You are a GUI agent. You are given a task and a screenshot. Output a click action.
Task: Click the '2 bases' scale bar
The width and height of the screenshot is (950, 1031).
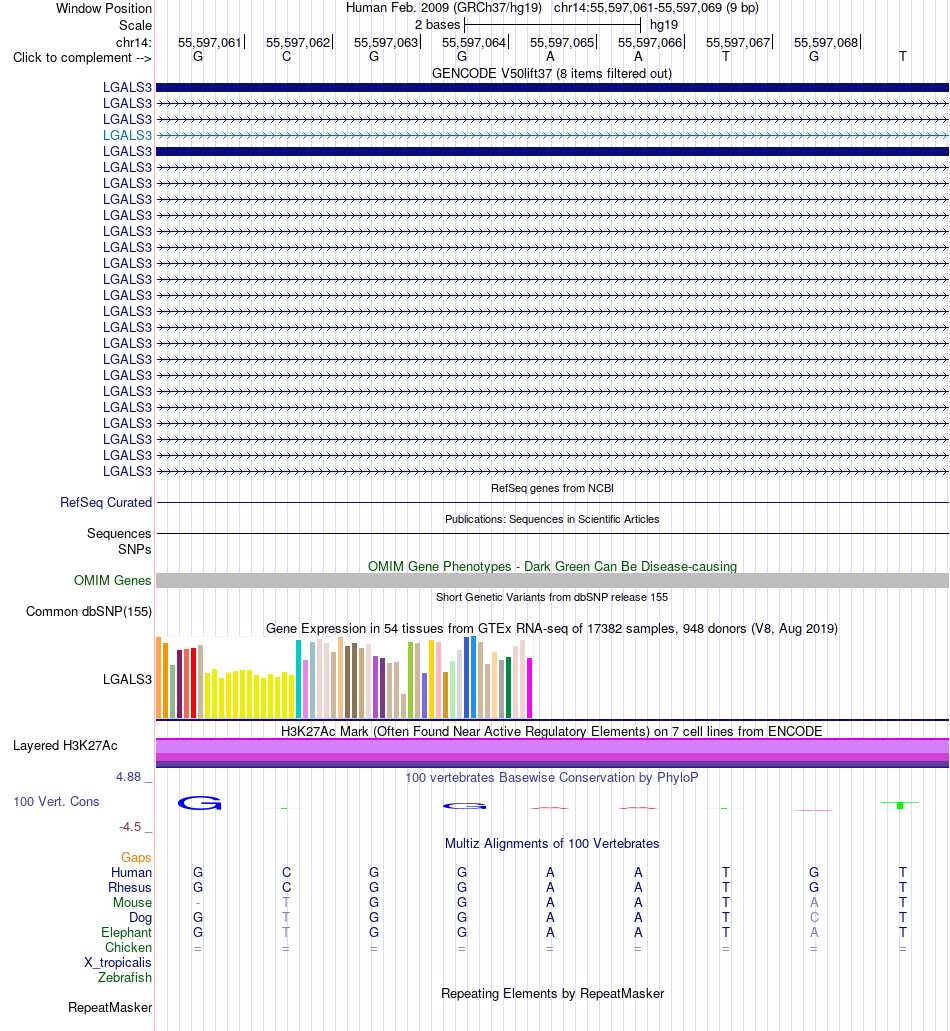pos(552,25)
